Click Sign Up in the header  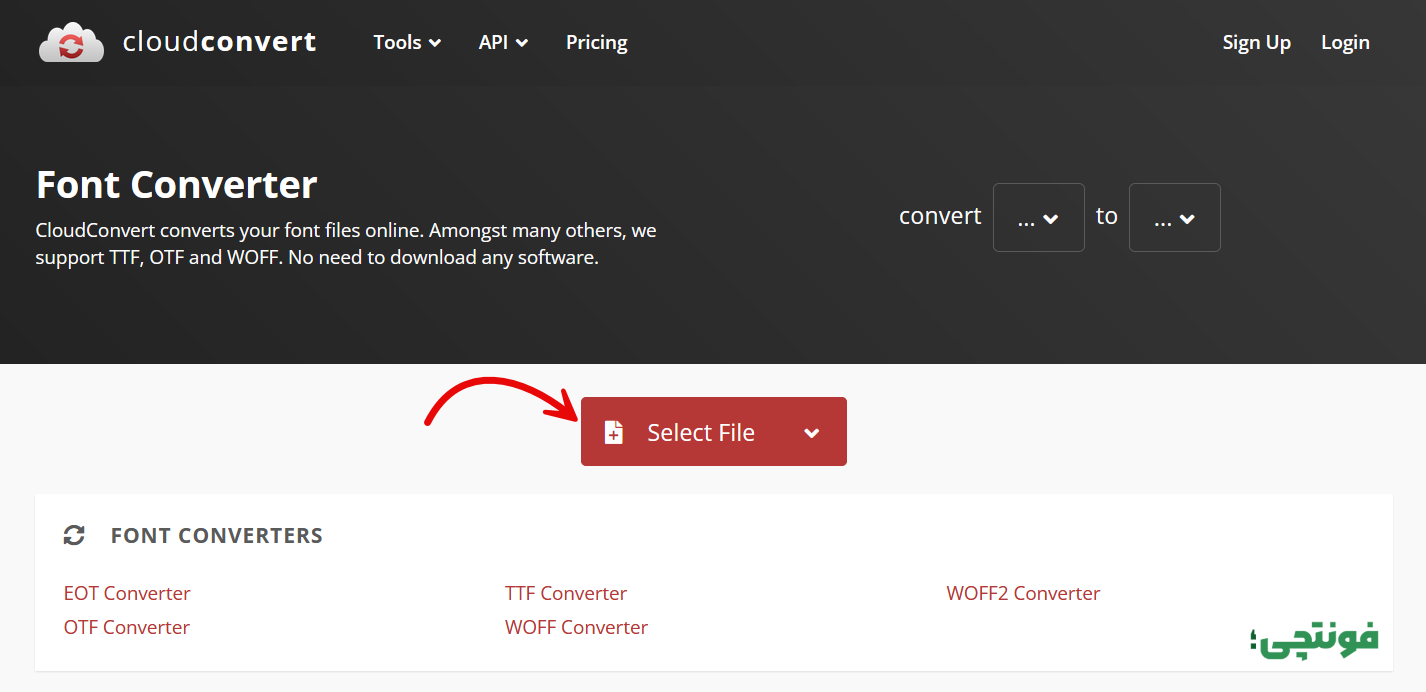coord(1256,42)
